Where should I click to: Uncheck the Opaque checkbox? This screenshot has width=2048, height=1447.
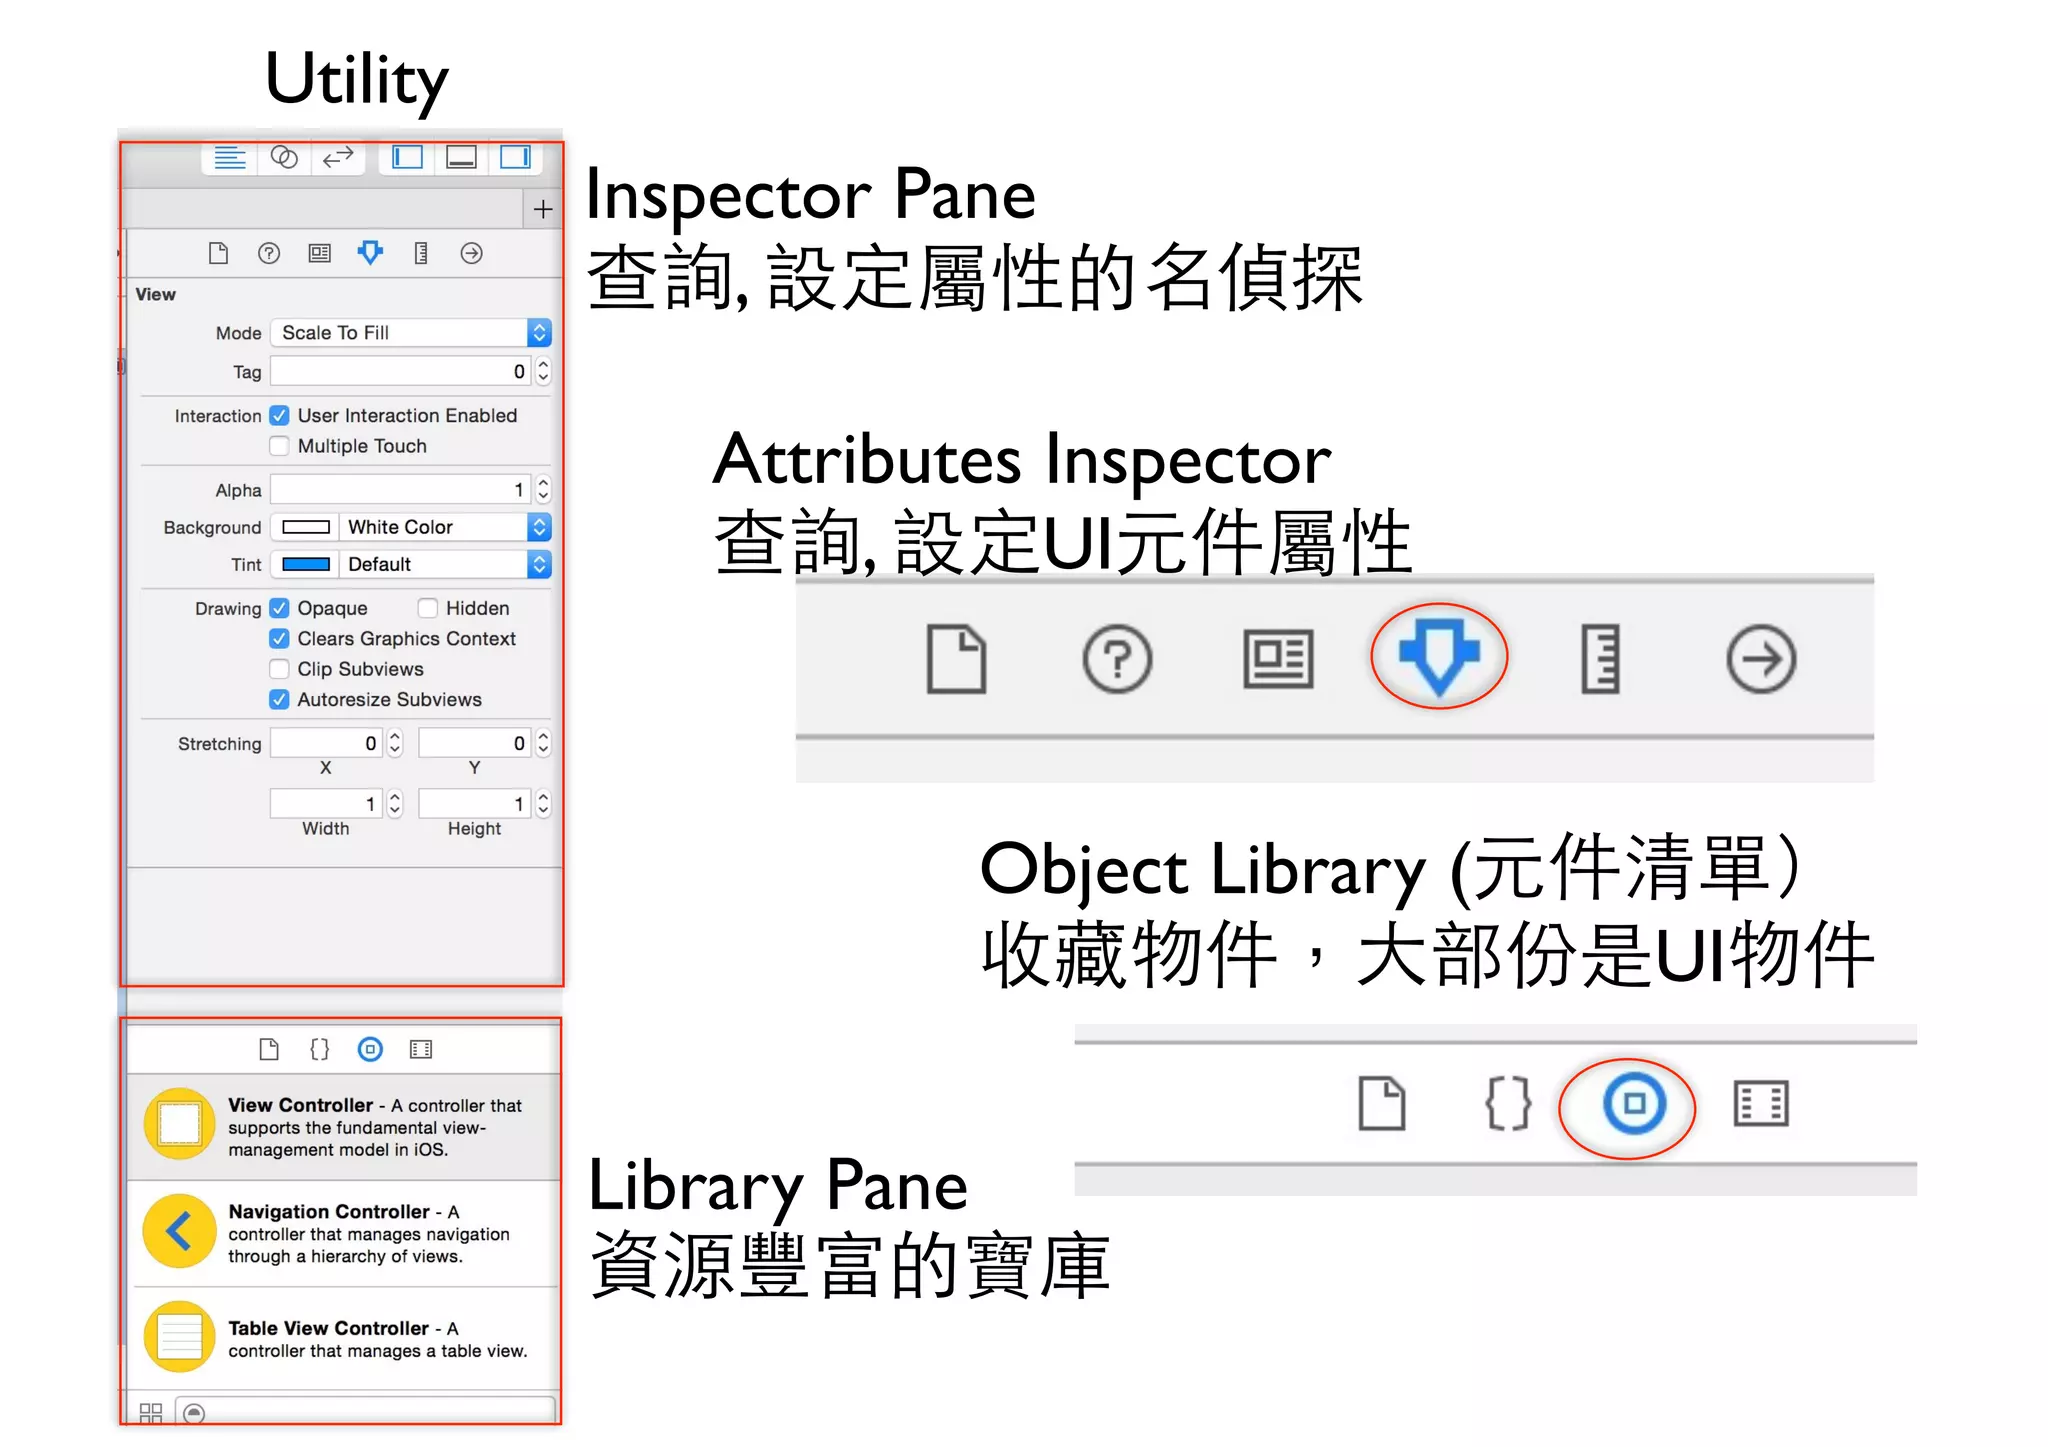pos(280,608)
